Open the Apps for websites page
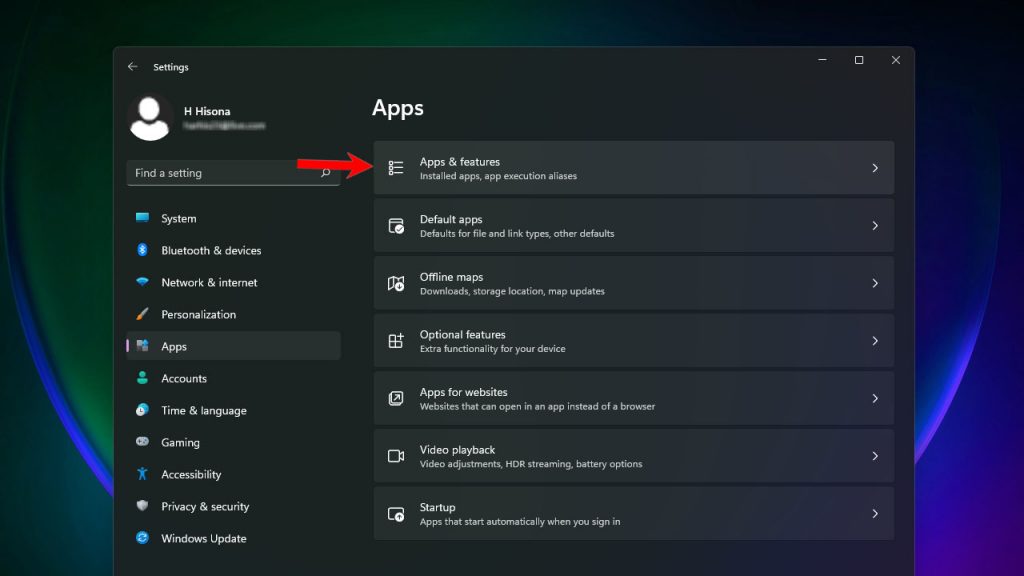Screen dimensions: 1024x576 [633, 398]
